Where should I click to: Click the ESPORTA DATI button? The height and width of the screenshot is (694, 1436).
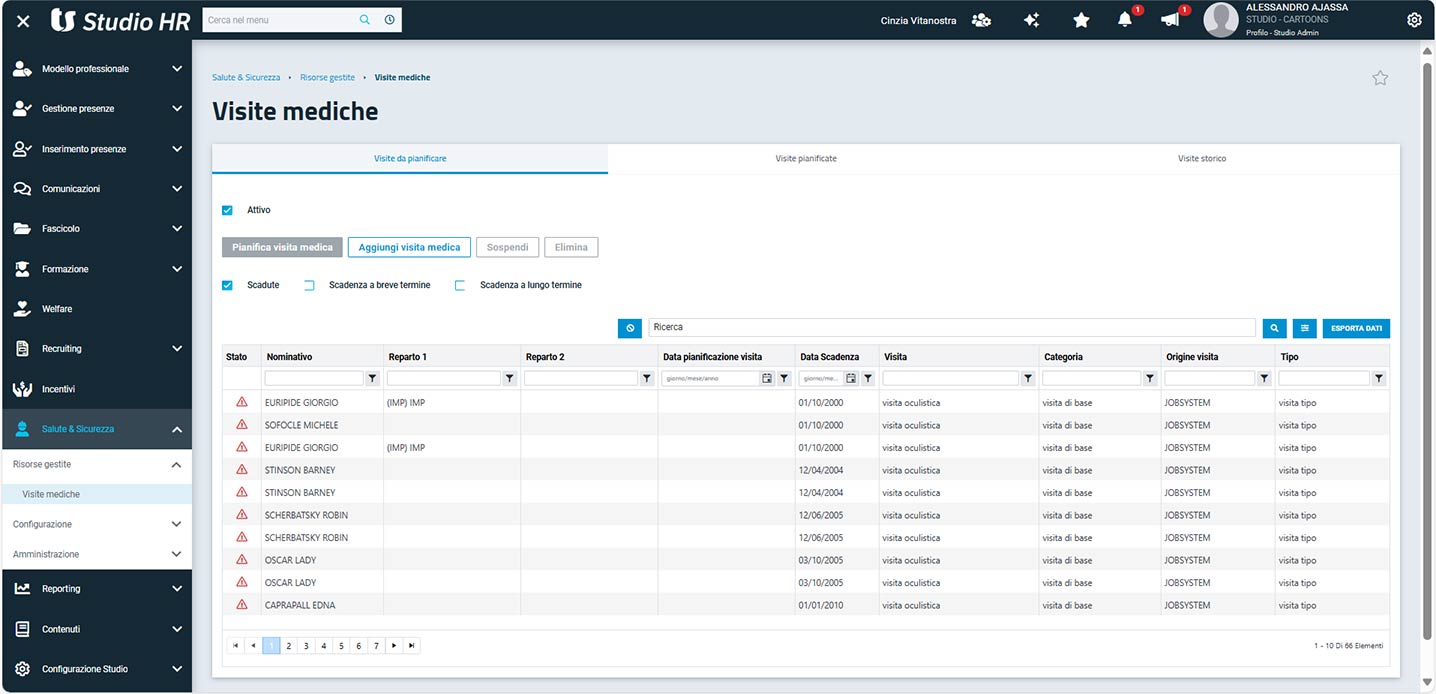1356,328
